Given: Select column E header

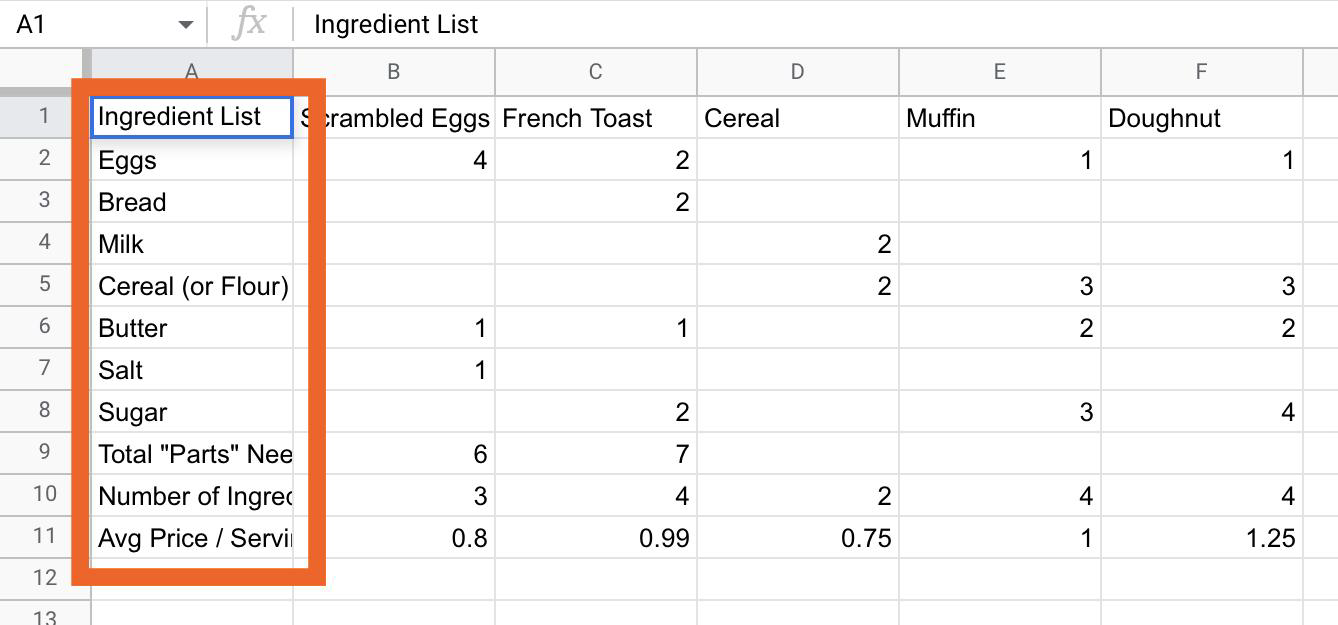Looking at the screenshot, I should click(x=1000, y=71).
